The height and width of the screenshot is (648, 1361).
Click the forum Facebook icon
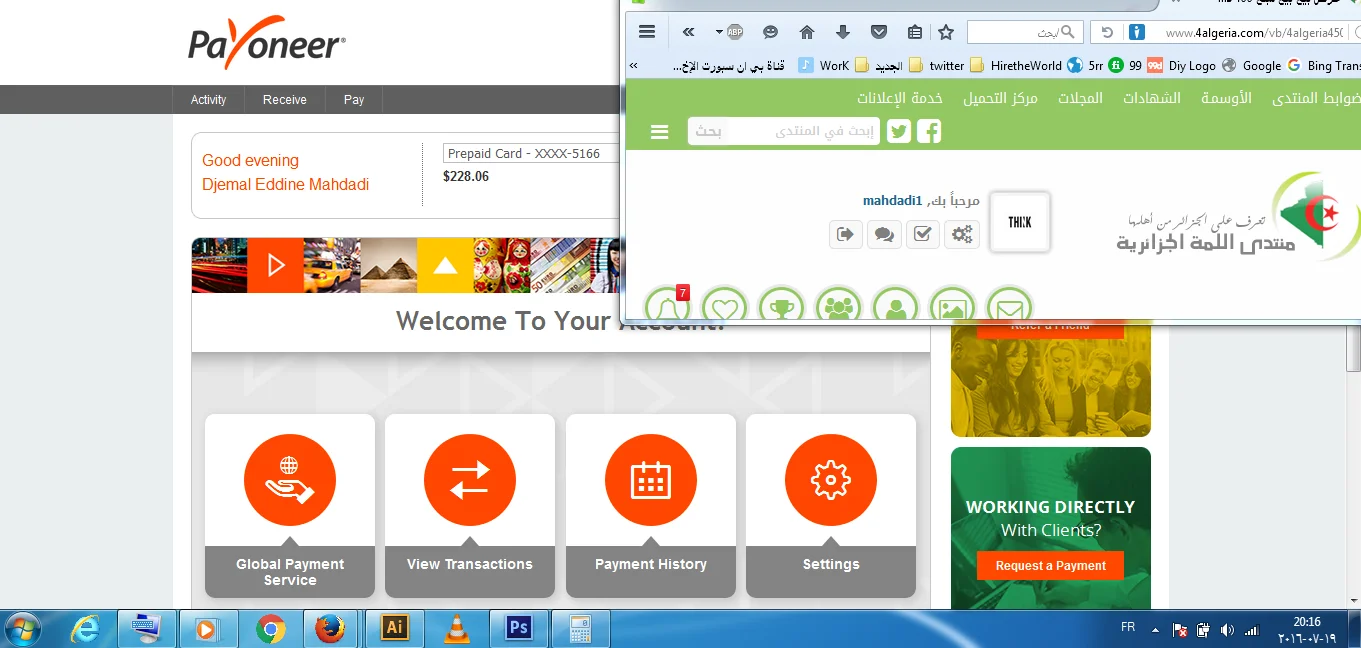point(929,131)
